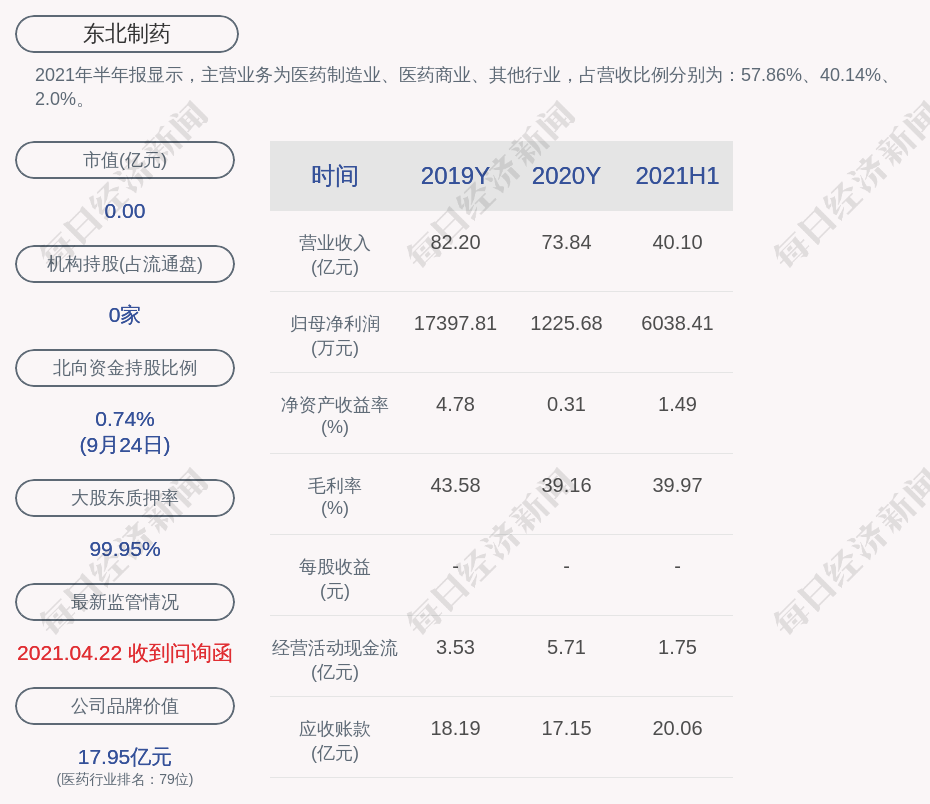This screenshot has height=804, width=930.
Task: Click the 东北制药 company name pill
Action: 127,34
